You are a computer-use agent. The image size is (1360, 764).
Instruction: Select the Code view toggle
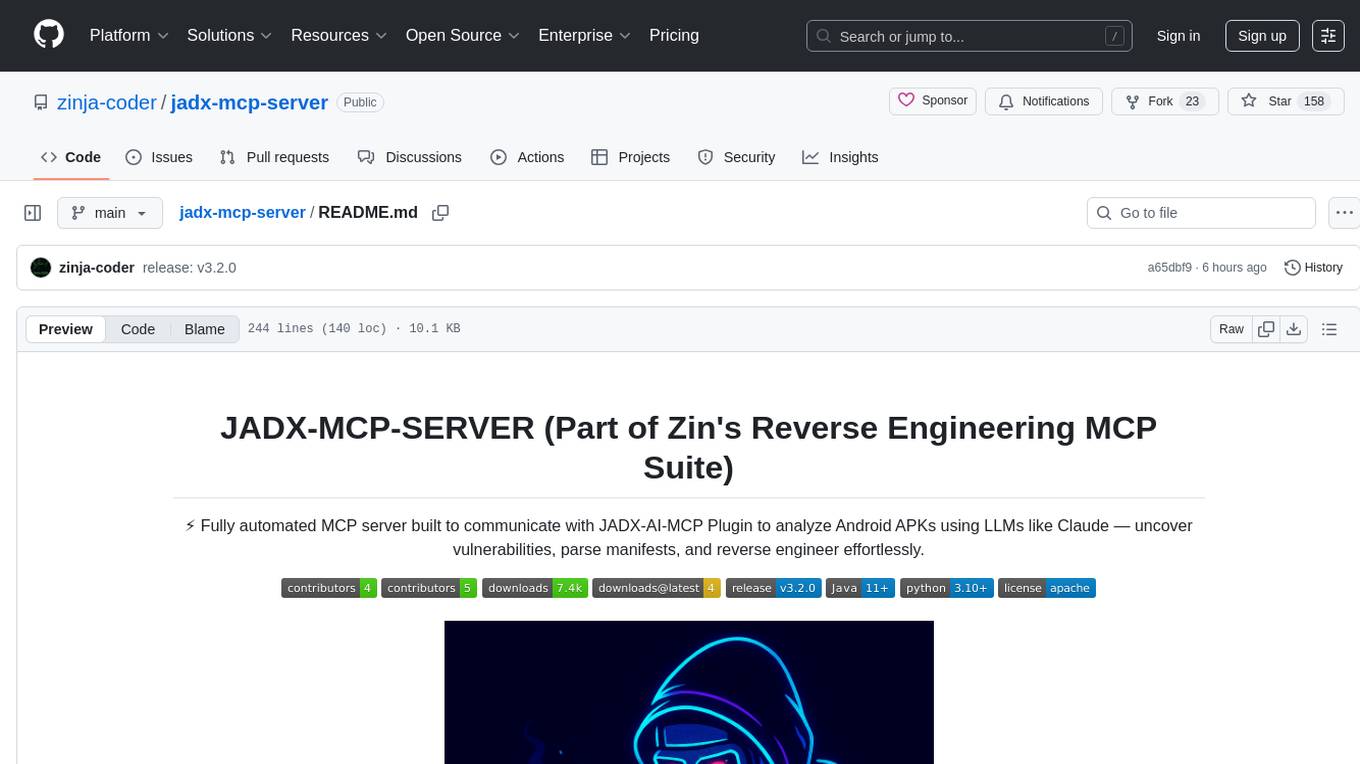pos(138,329)
